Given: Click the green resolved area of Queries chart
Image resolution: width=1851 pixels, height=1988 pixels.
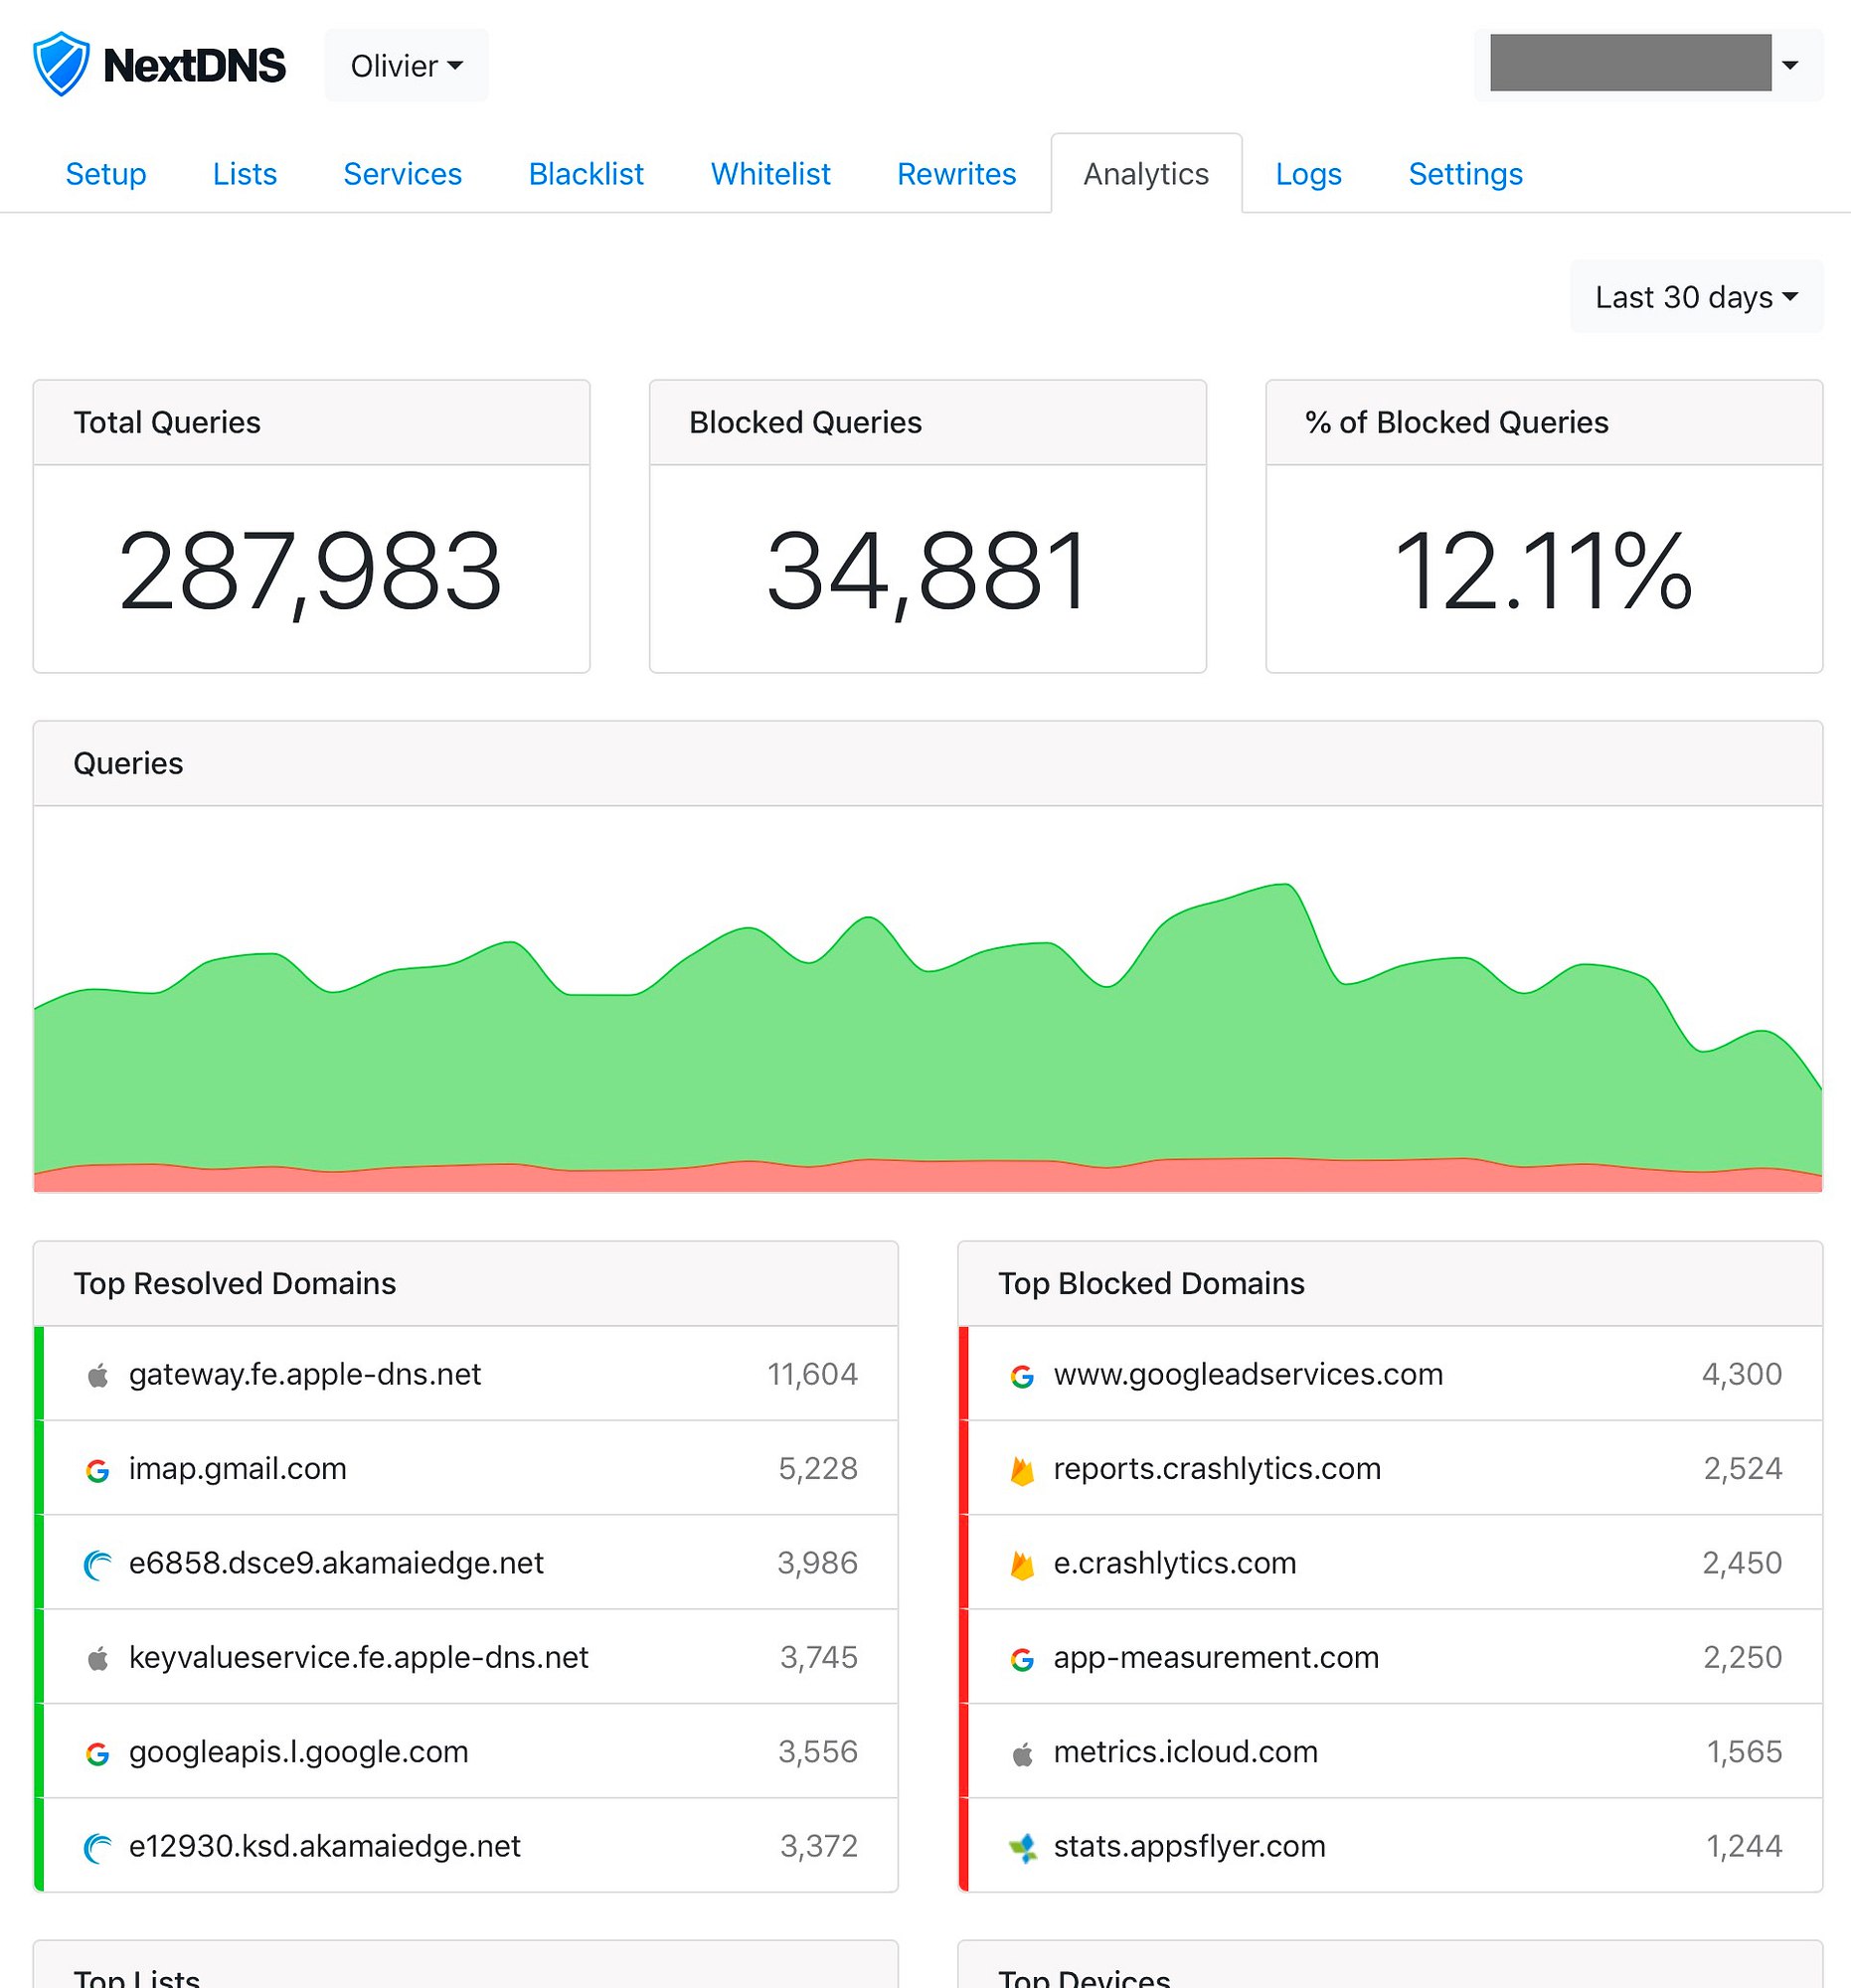Looking at the screenshot, I should point(927,1060).
